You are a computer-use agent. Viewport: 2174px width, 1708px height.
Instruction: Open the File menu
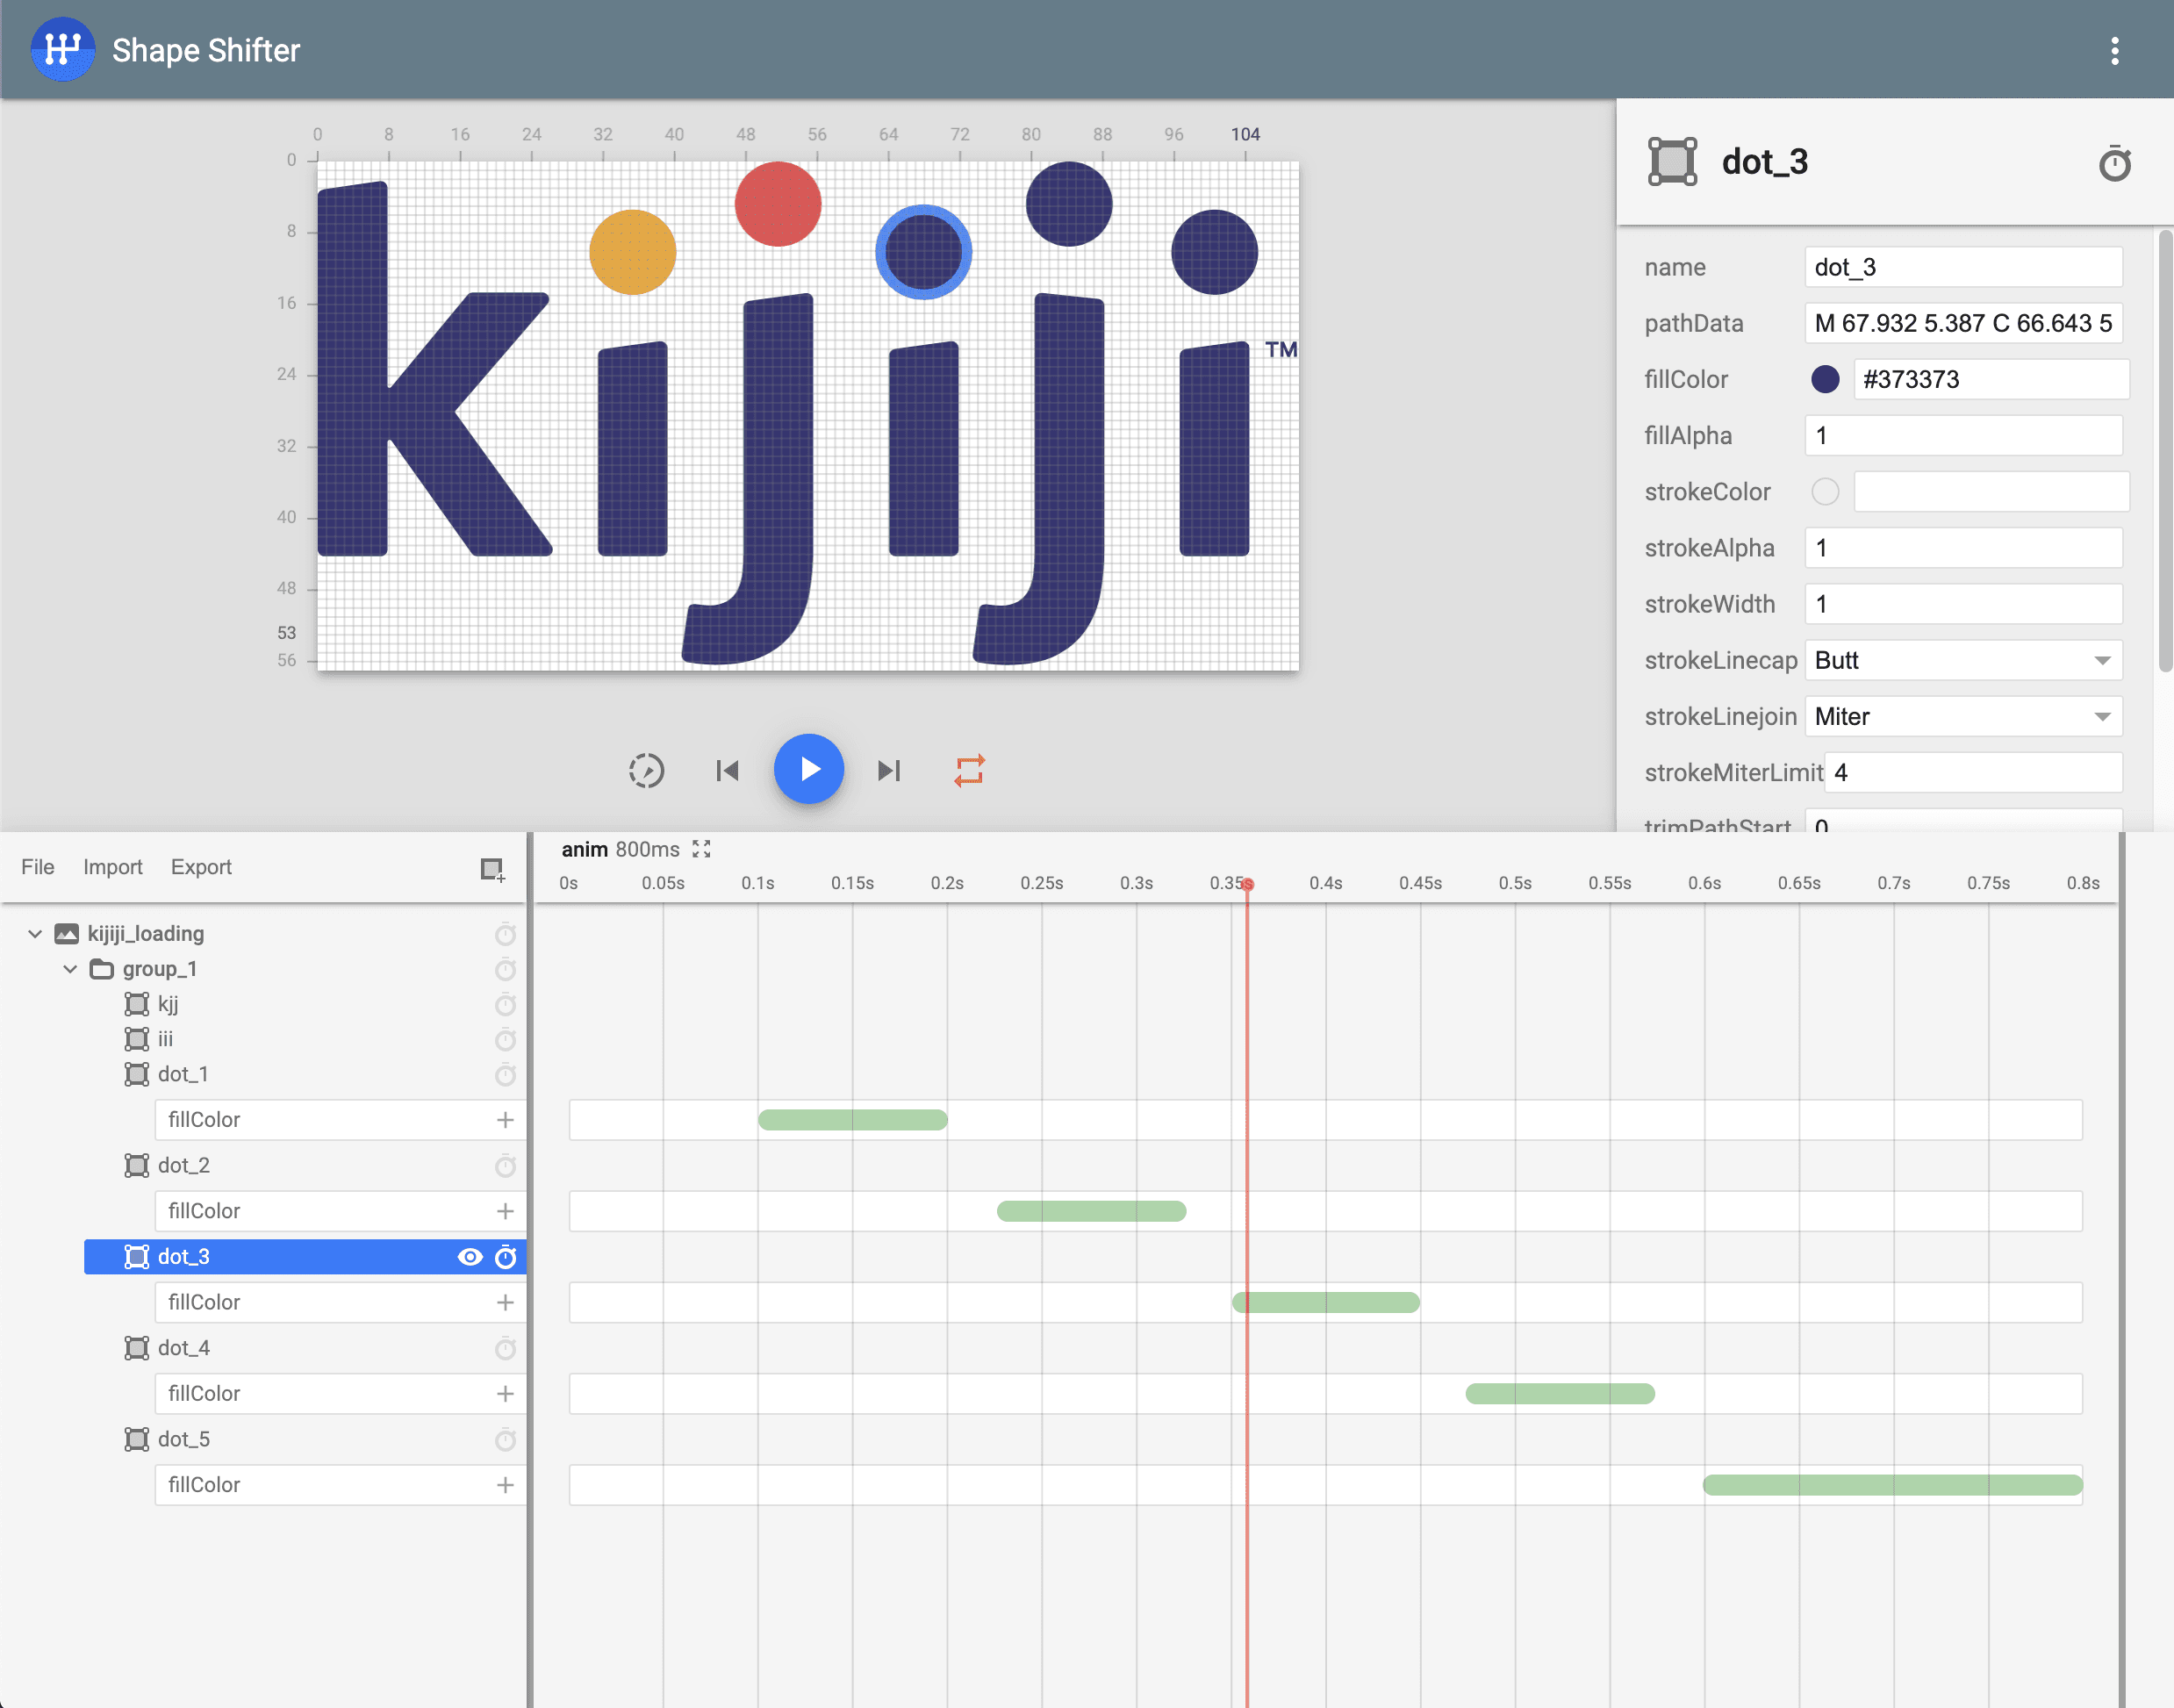tap(38, 867)
